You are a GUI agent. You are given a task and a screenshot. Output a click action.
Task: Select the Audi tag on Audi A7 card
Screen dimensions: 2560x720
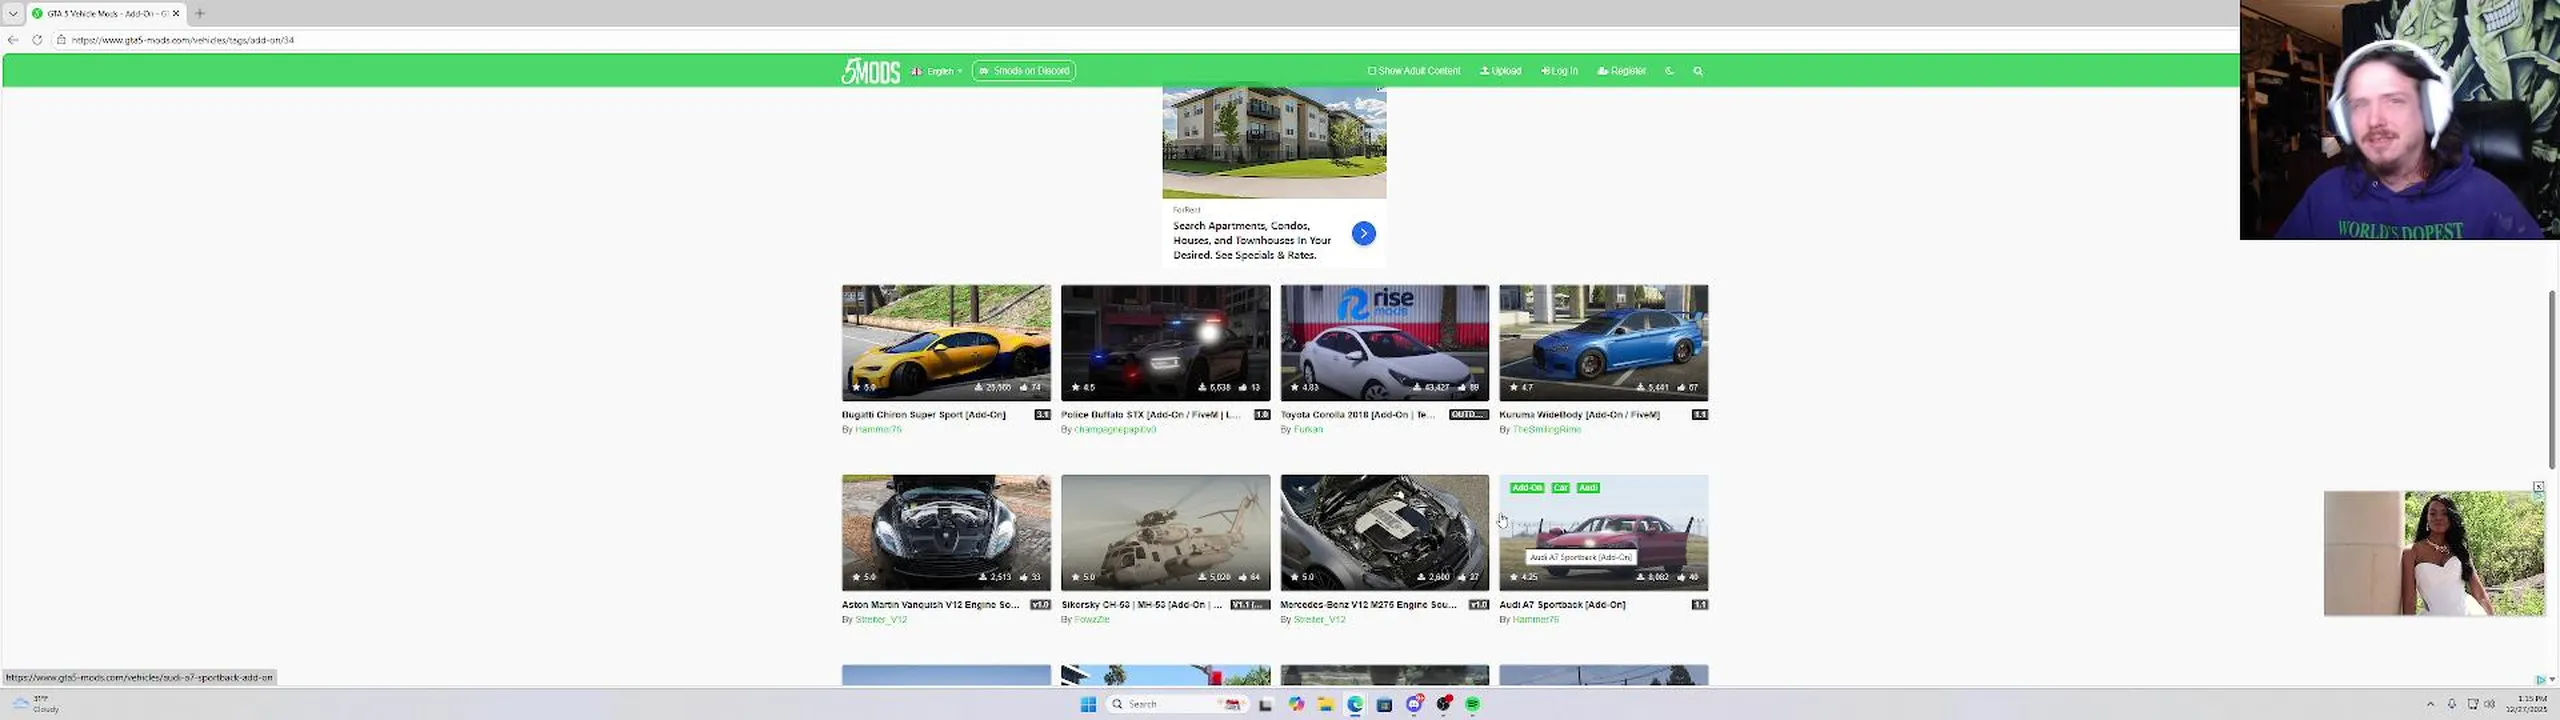point(1588,488)
